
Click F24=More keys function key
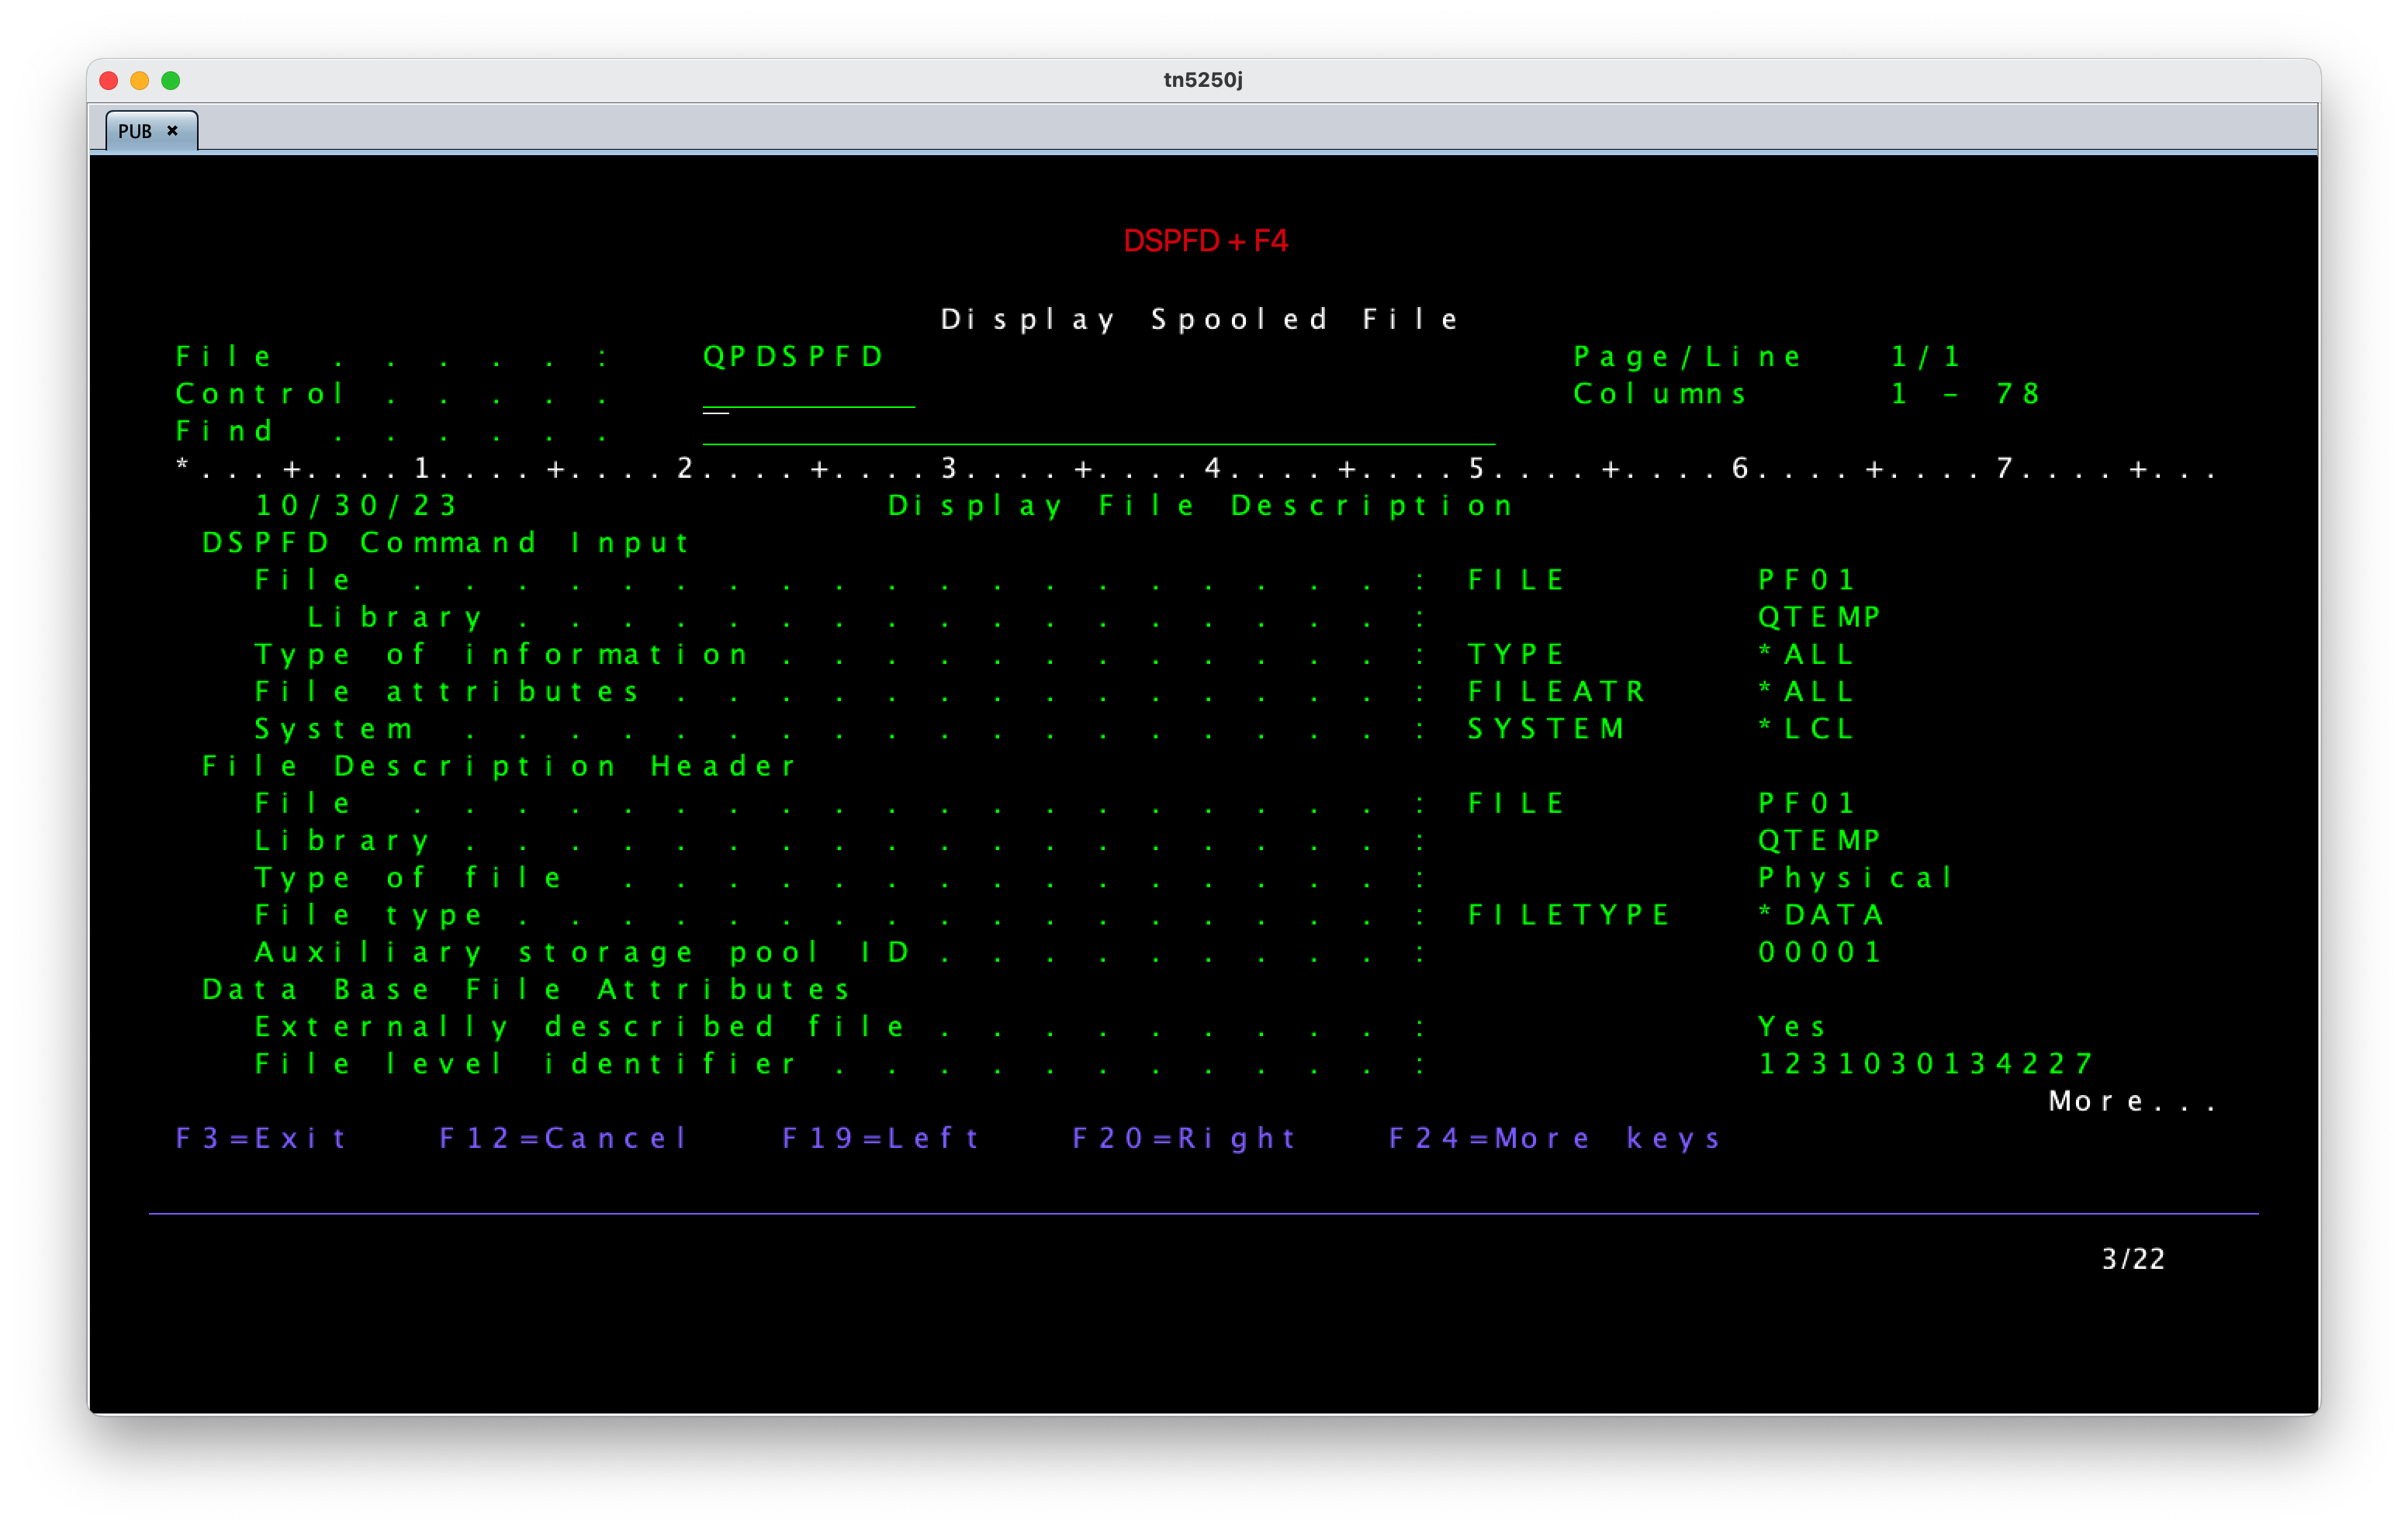pos(1555,1138)
